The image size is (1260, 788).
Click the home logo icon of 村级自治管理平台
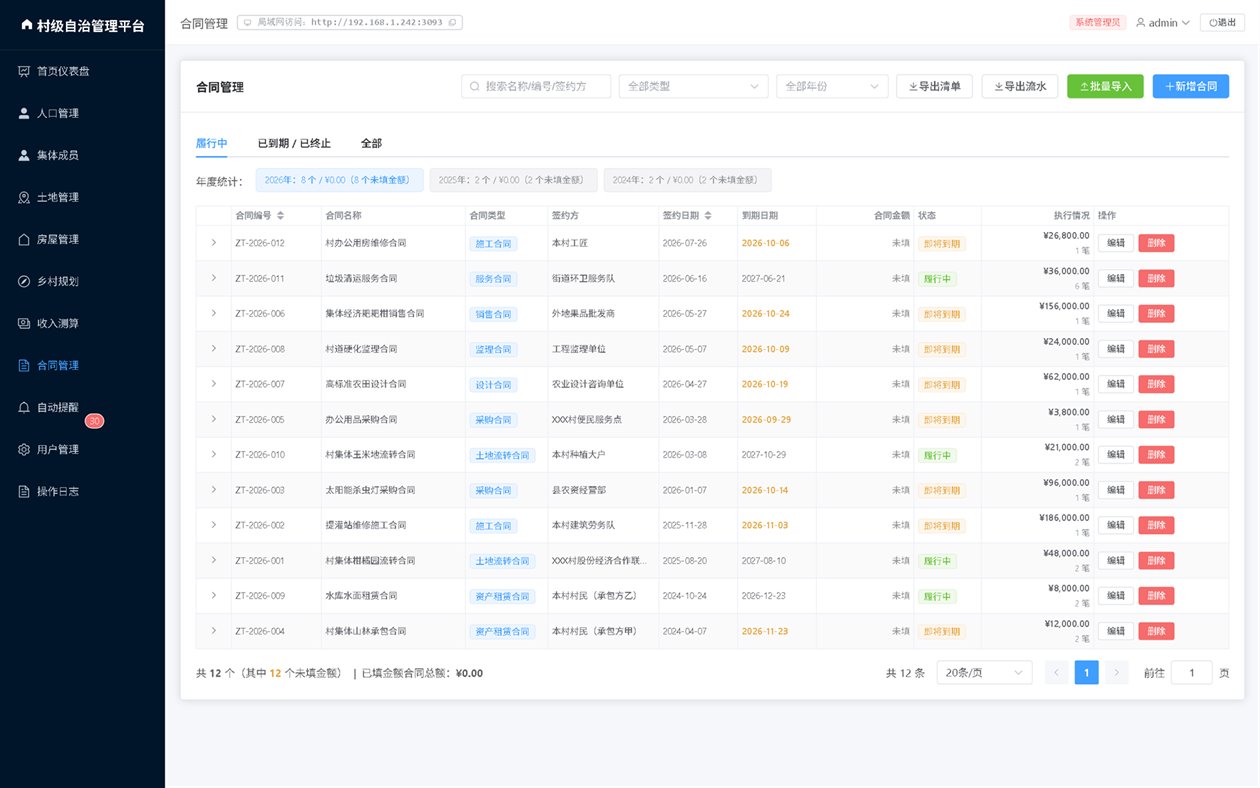[x=26, y=25]
